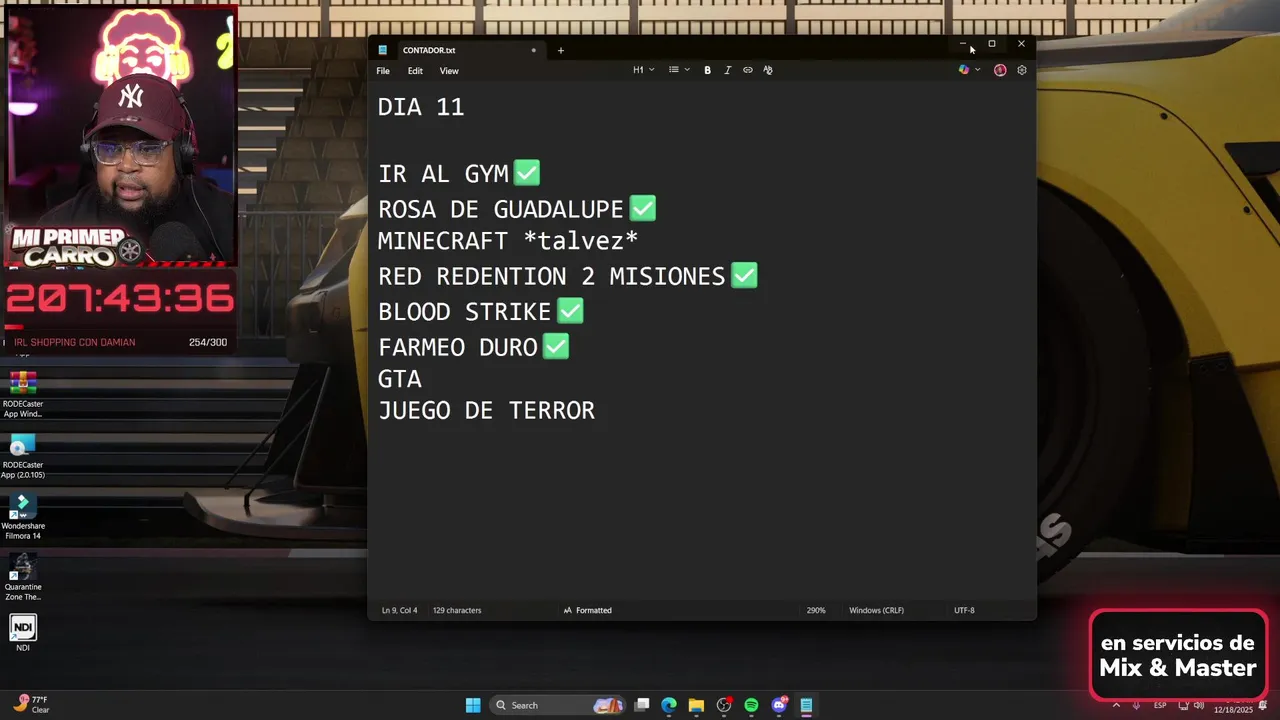The height and width of the screenshot is (720, 1280).
Task: Click the microphone icon in system tray
Action: tap(1137, 705)
